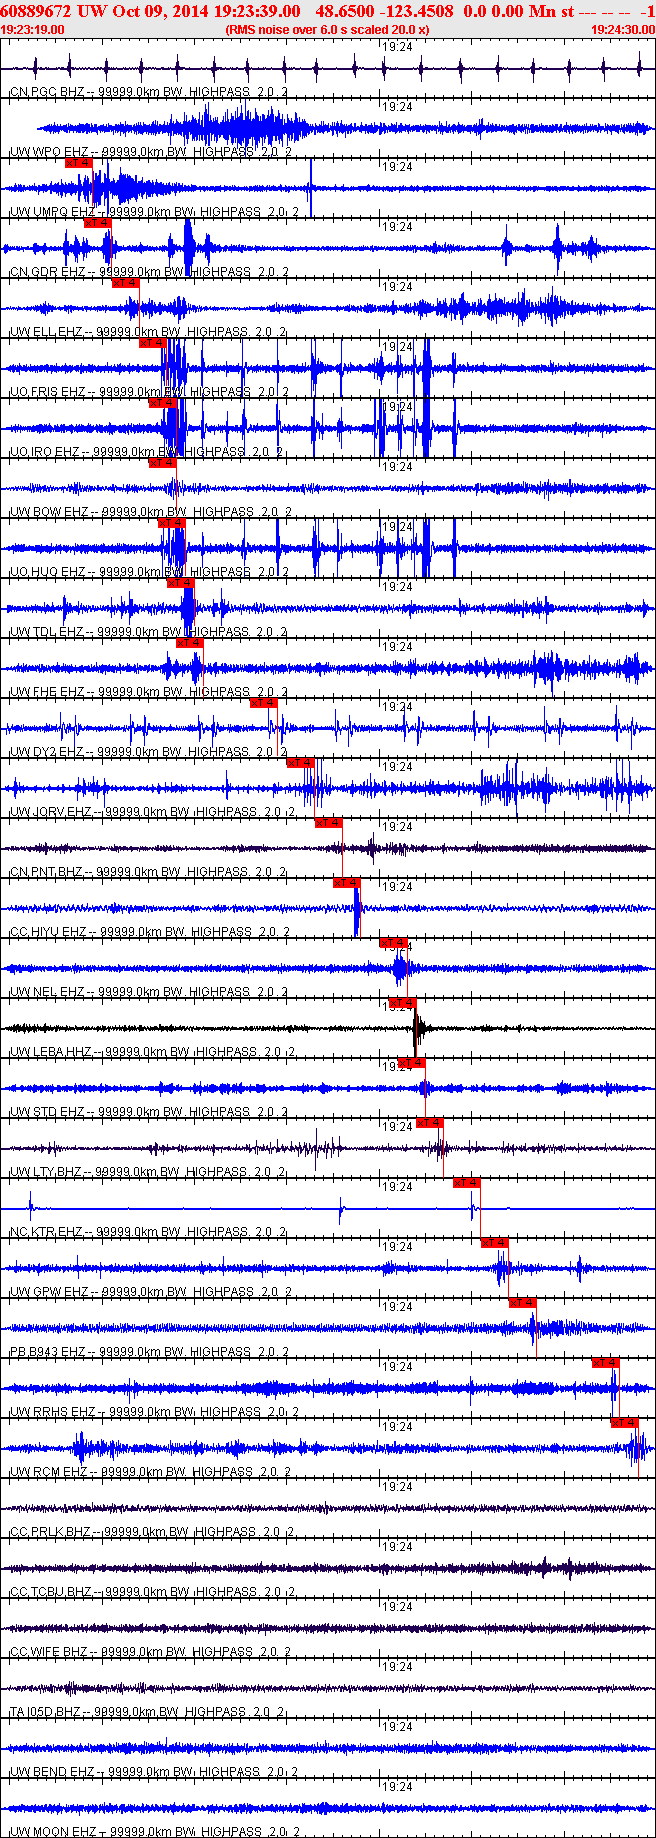
Task: Click the UW.TDL EHZ station label
Action: (46, 632)
